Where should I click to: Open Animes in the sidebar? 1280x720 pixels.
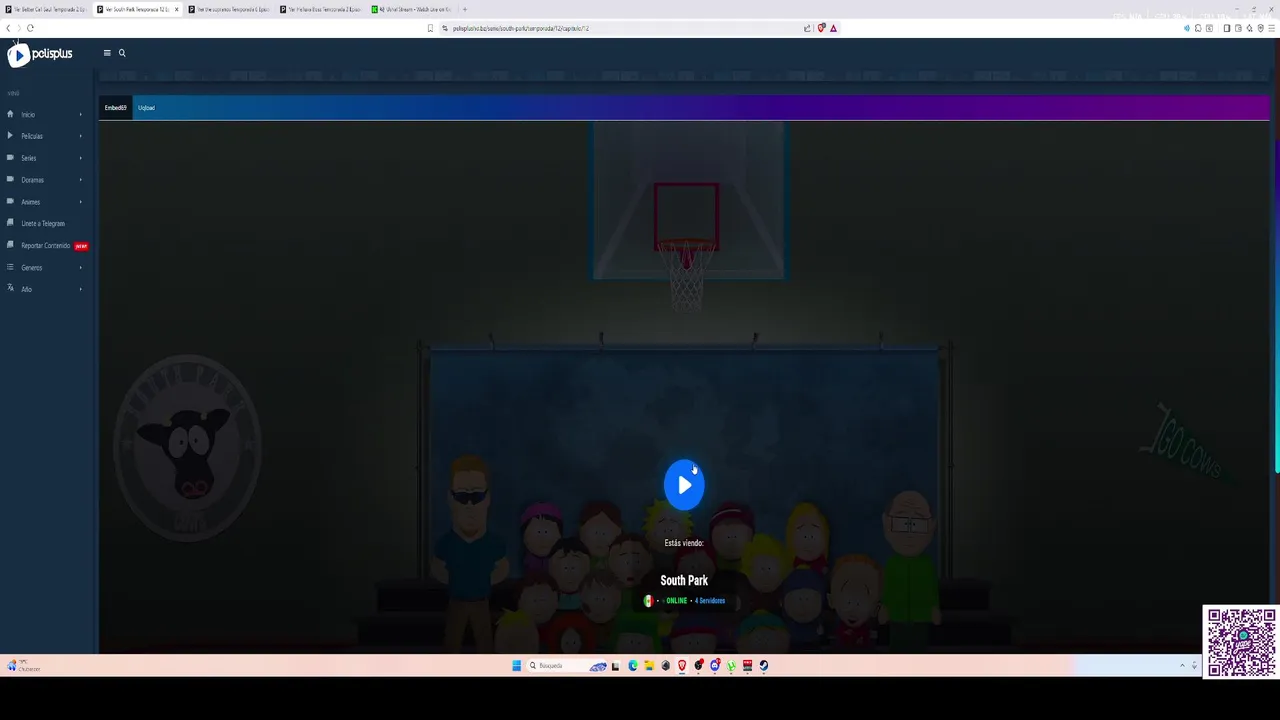31,202
